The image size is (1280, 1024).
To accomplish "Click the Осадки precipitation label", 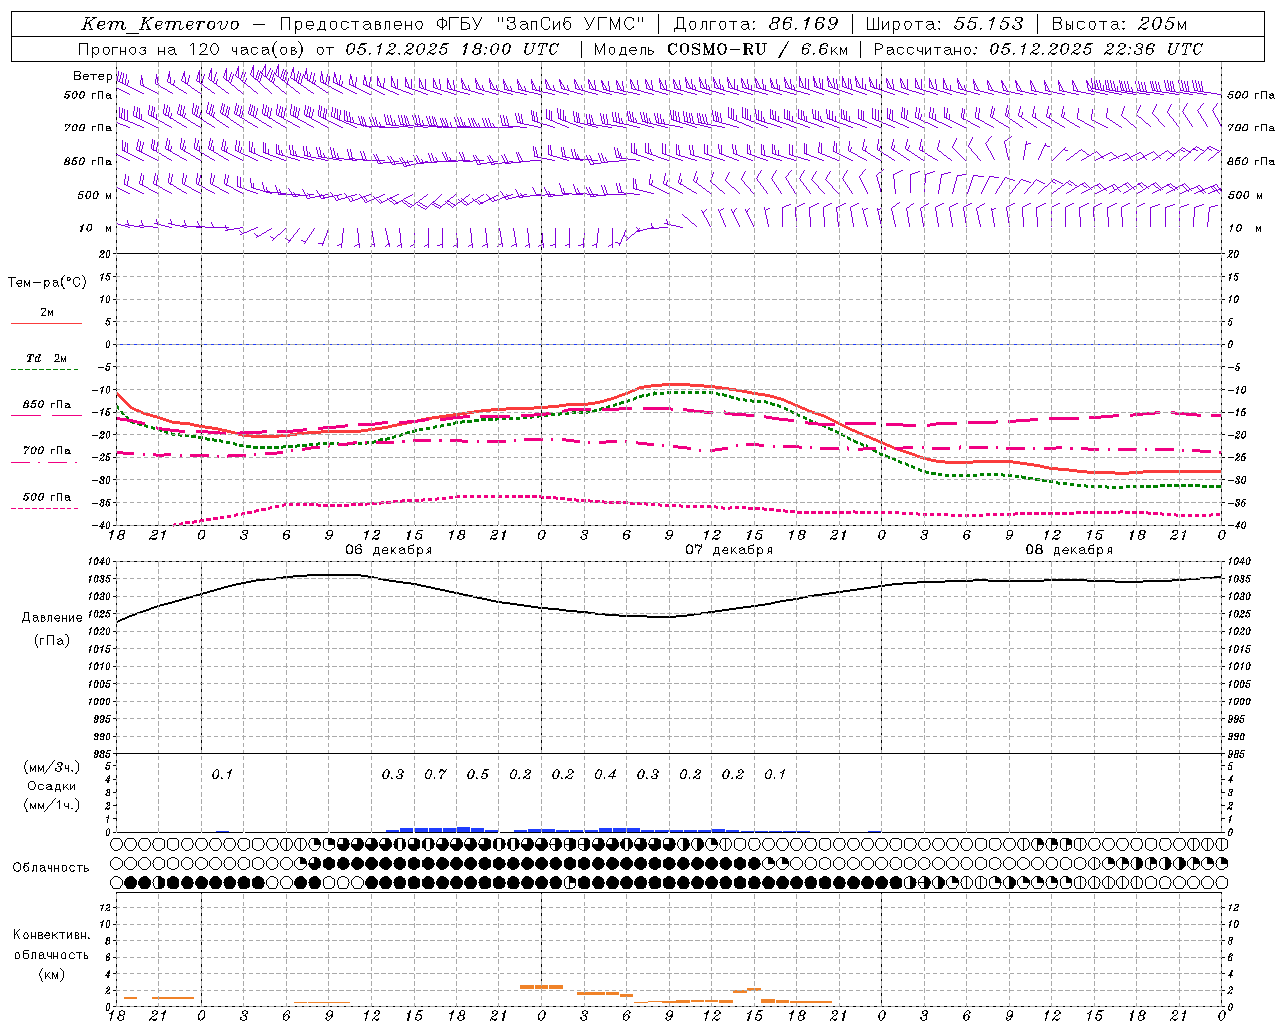I will 52,786.
